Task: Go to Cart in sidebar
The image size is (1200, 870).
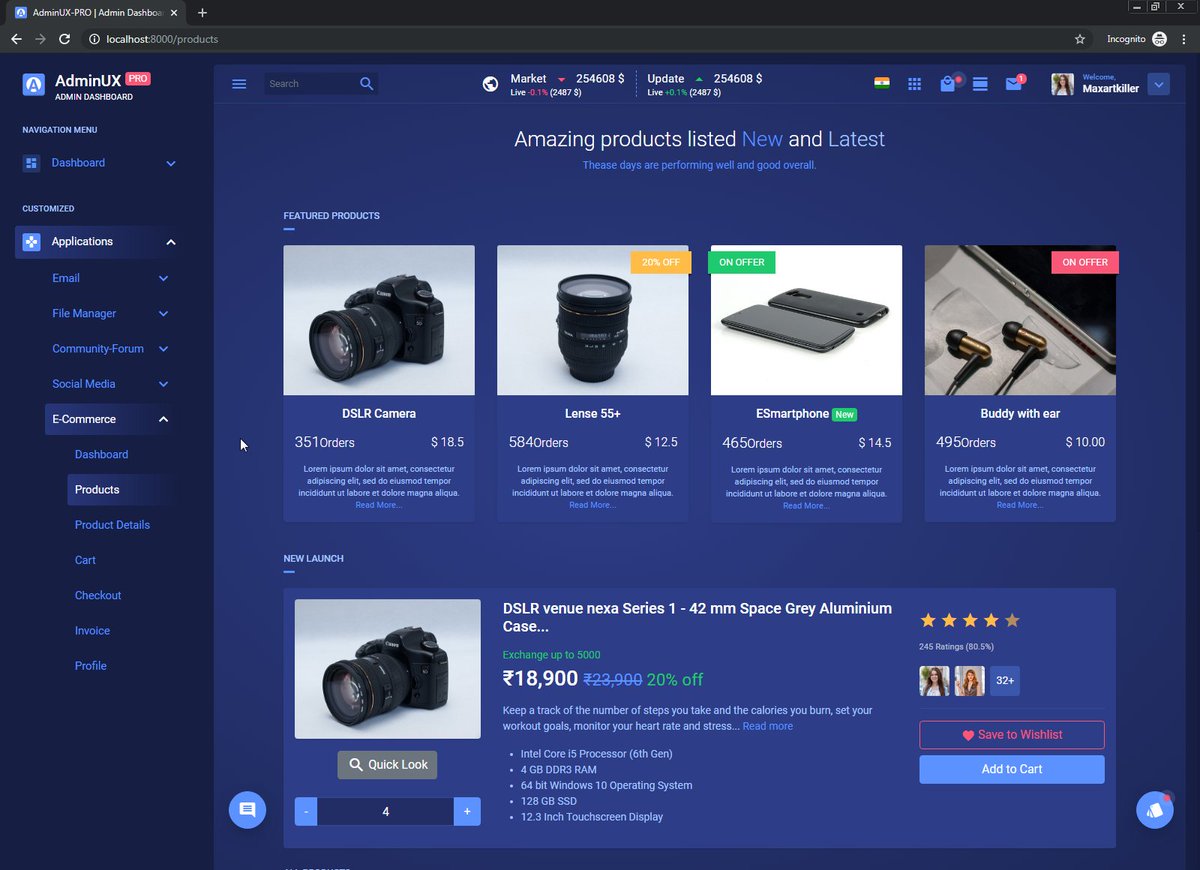Action: 85,560
